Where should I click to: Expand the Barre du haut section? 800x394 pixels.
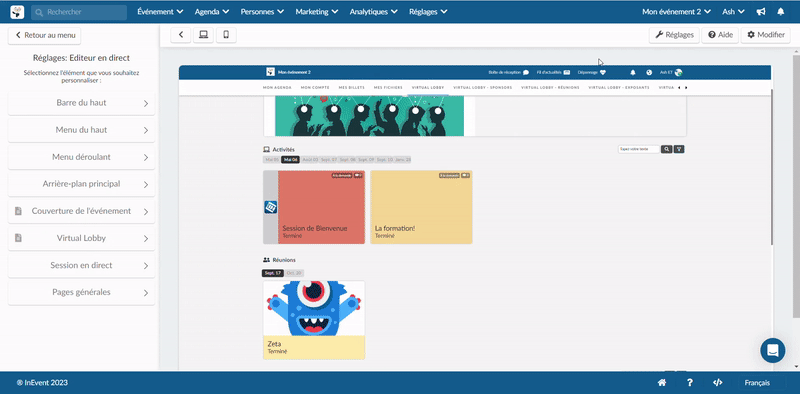[82, 103]
